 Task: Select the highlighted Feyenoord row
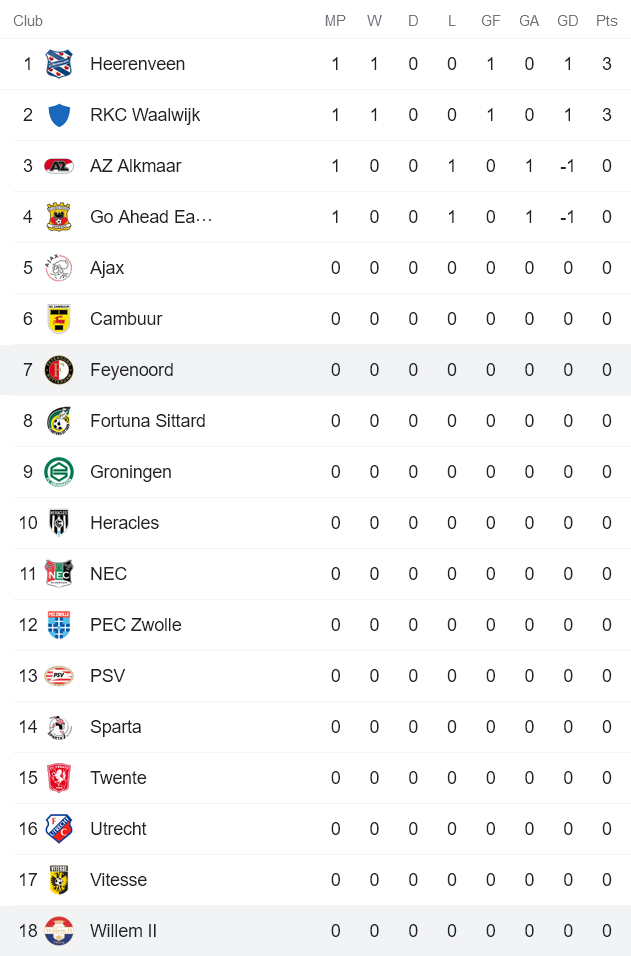[300, 369]
